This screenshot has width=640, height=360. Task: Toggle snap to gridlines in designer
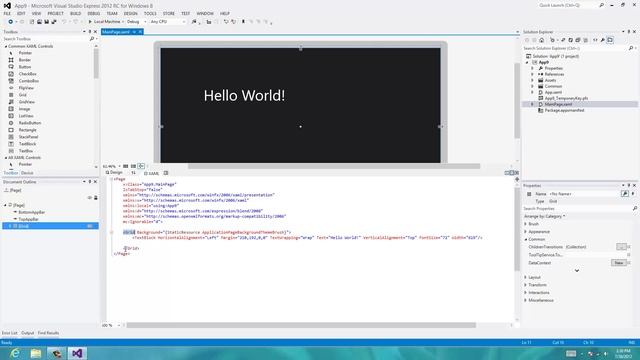133,166
